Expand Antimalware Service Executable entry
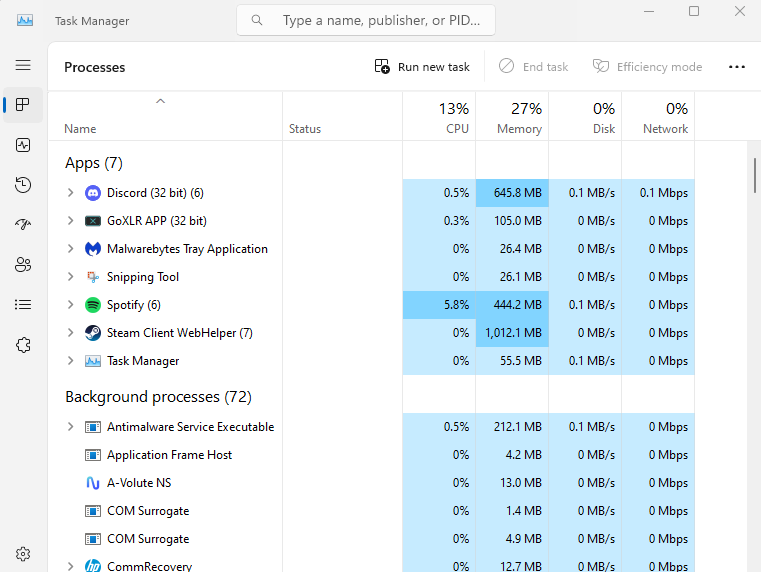Image resolution: width=761 pixels, height=572 pixels. click(x=70, y=427)
